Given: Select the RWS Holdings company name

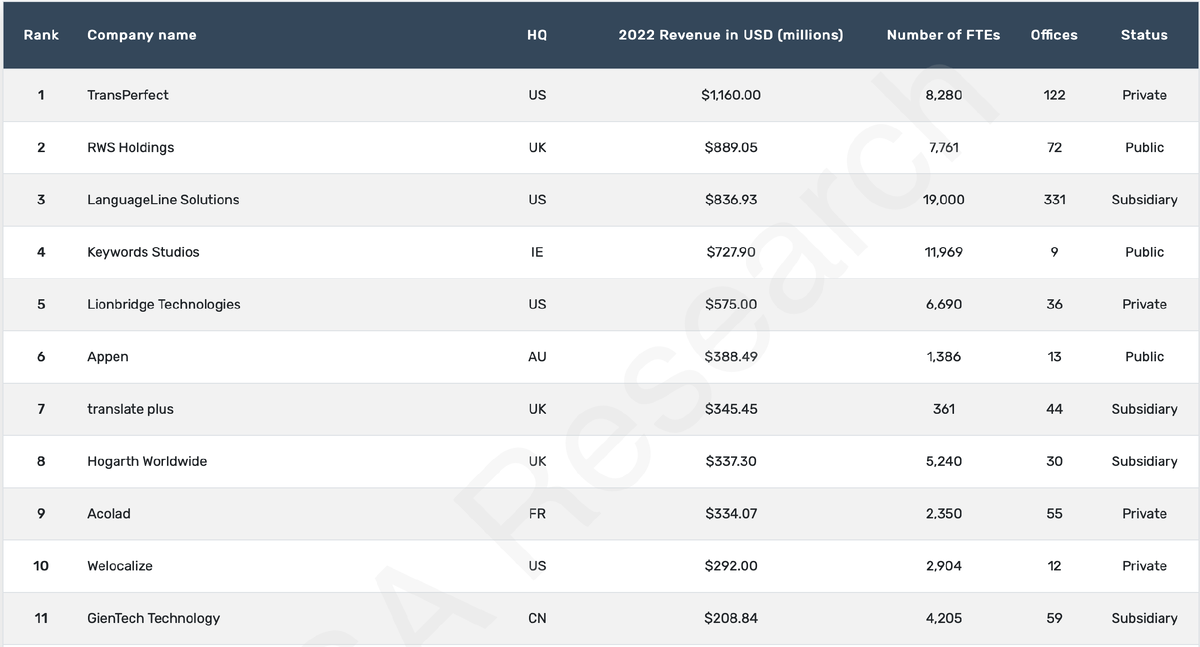Looking at the screenshot, I should [x=131, y=147].
